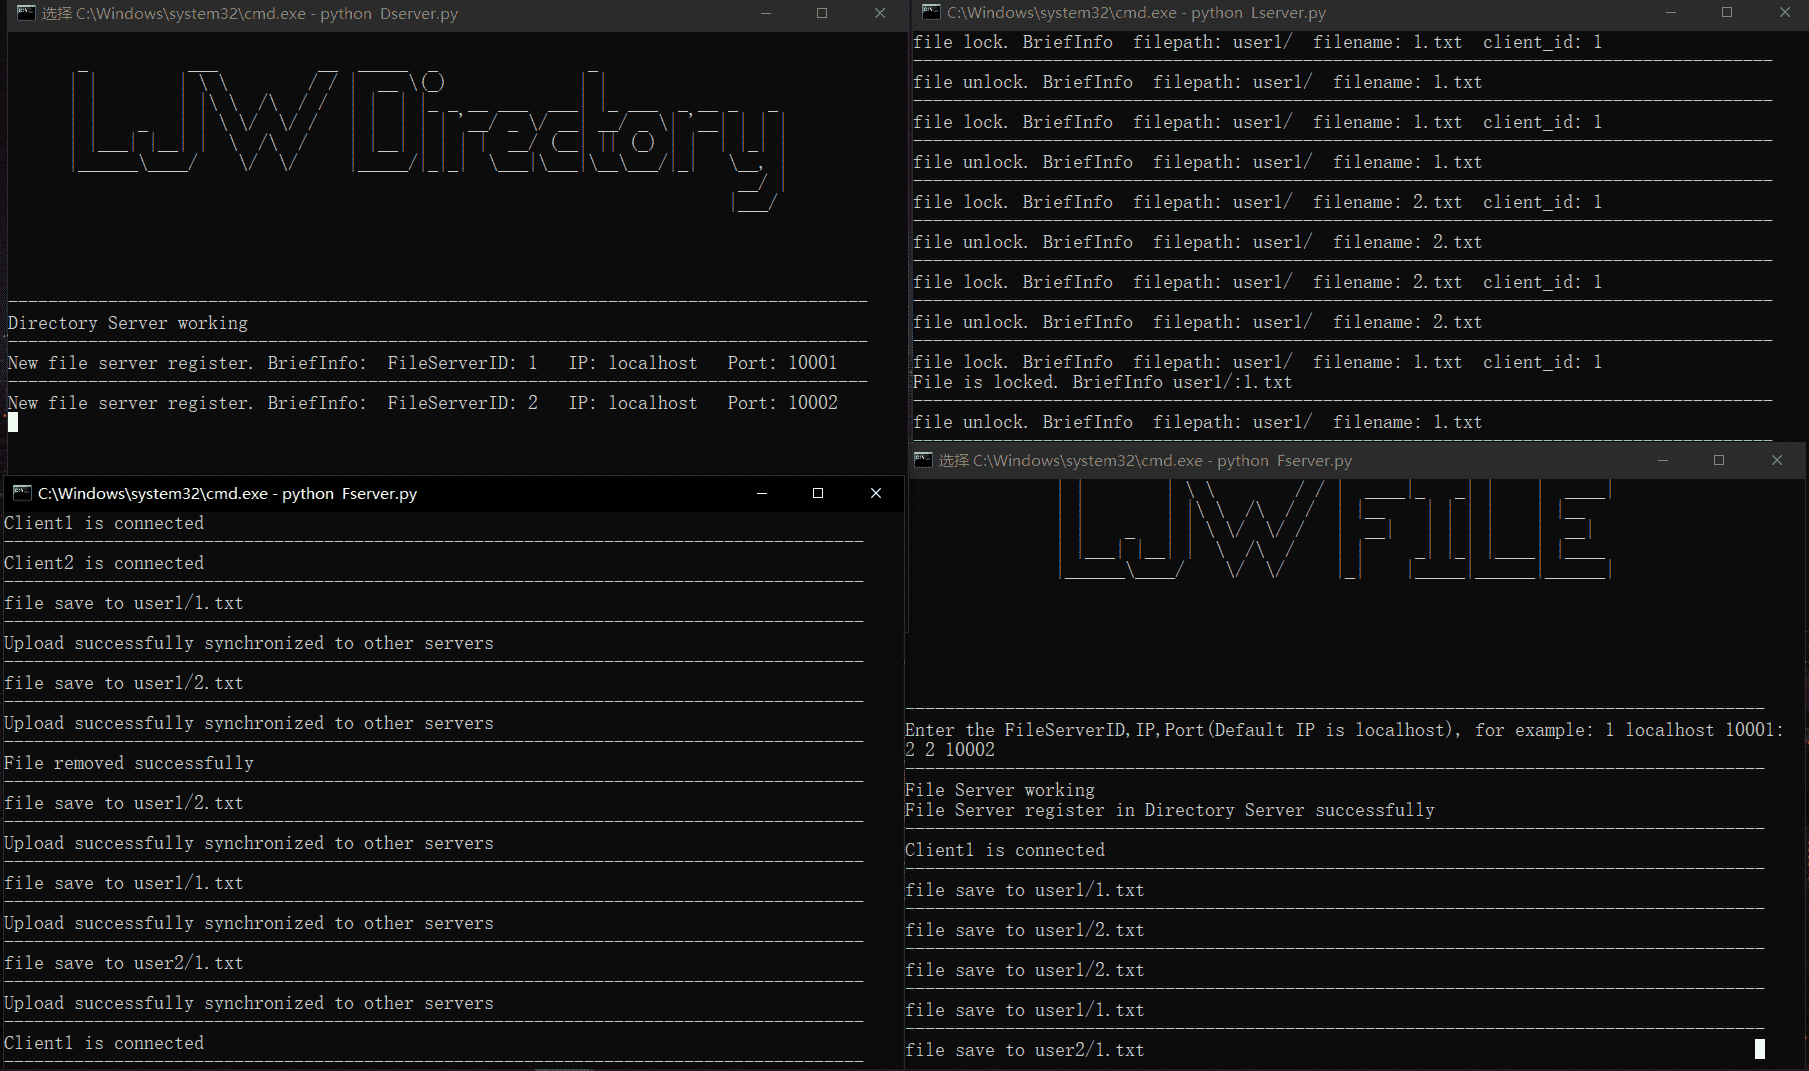Click the first 'file lock' line in Lserver window
This screenshot has width=1809, height=1071.
tap(1258, 42)
